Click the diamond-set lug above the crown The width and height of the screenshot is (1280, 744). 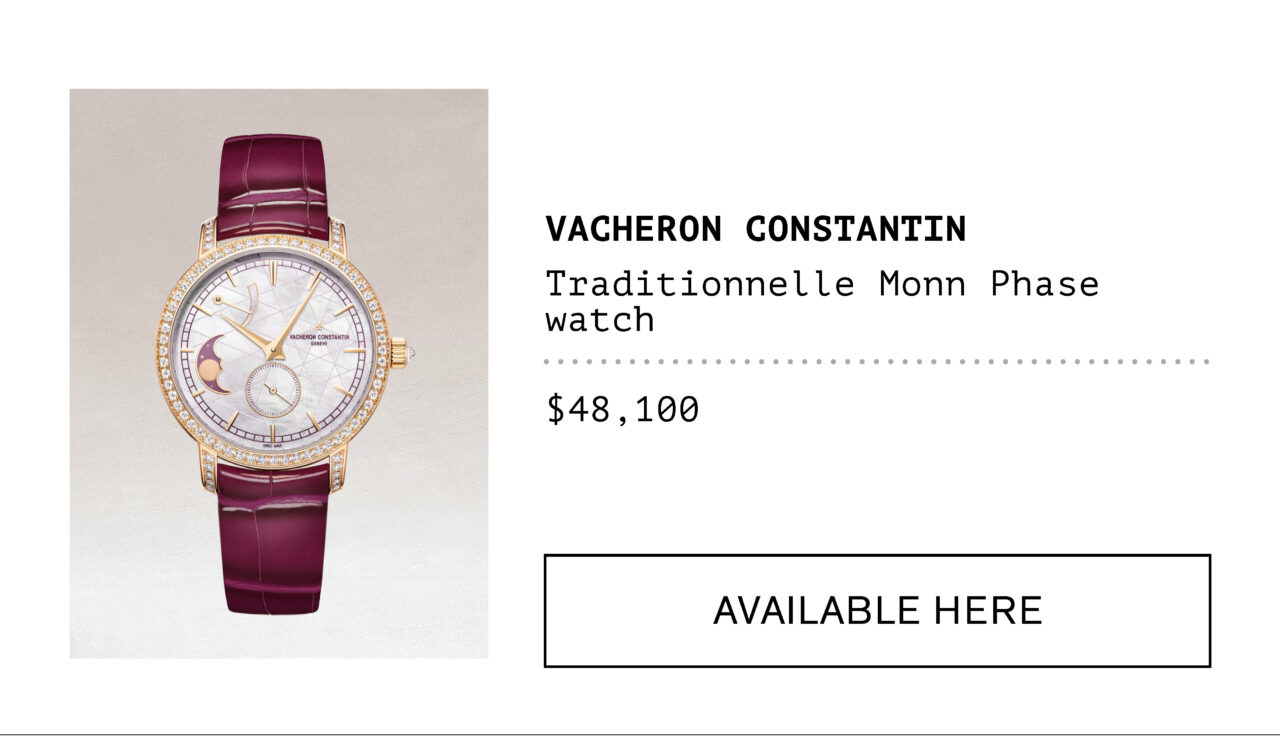[x=338, y=238]
